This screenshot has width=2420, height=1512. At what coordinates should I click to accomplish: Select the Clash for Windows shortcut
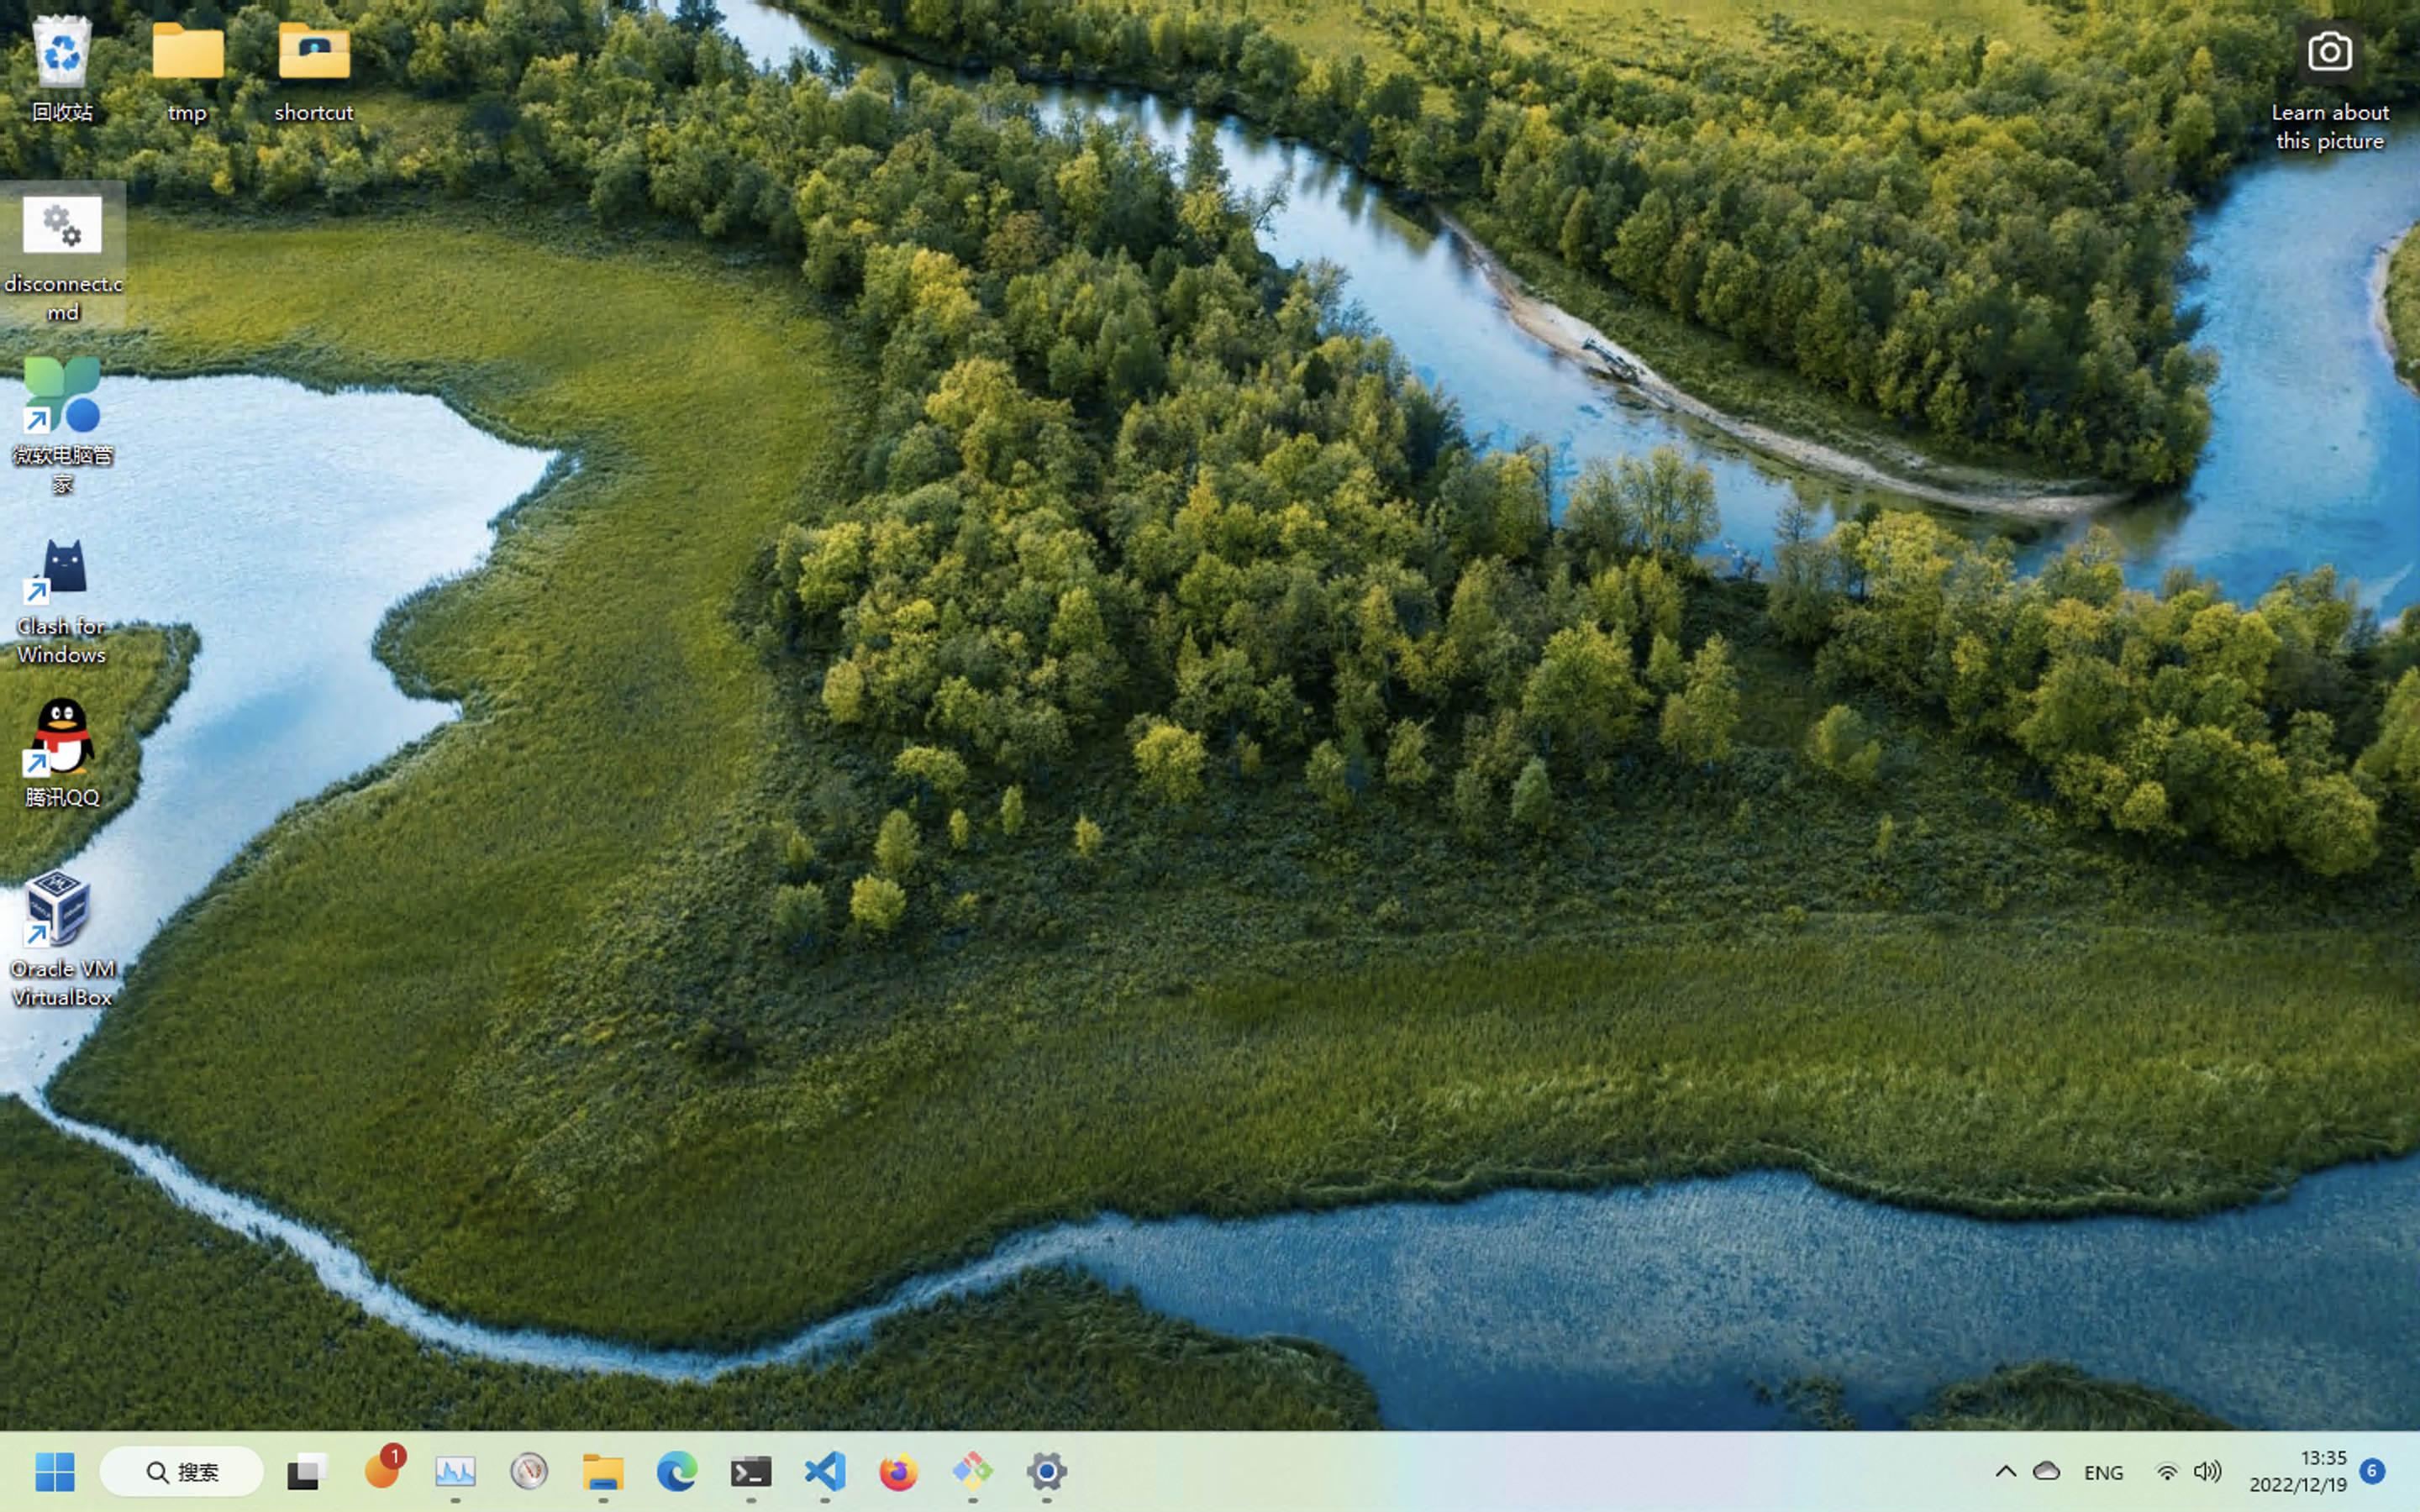click(x=62, y=572)
